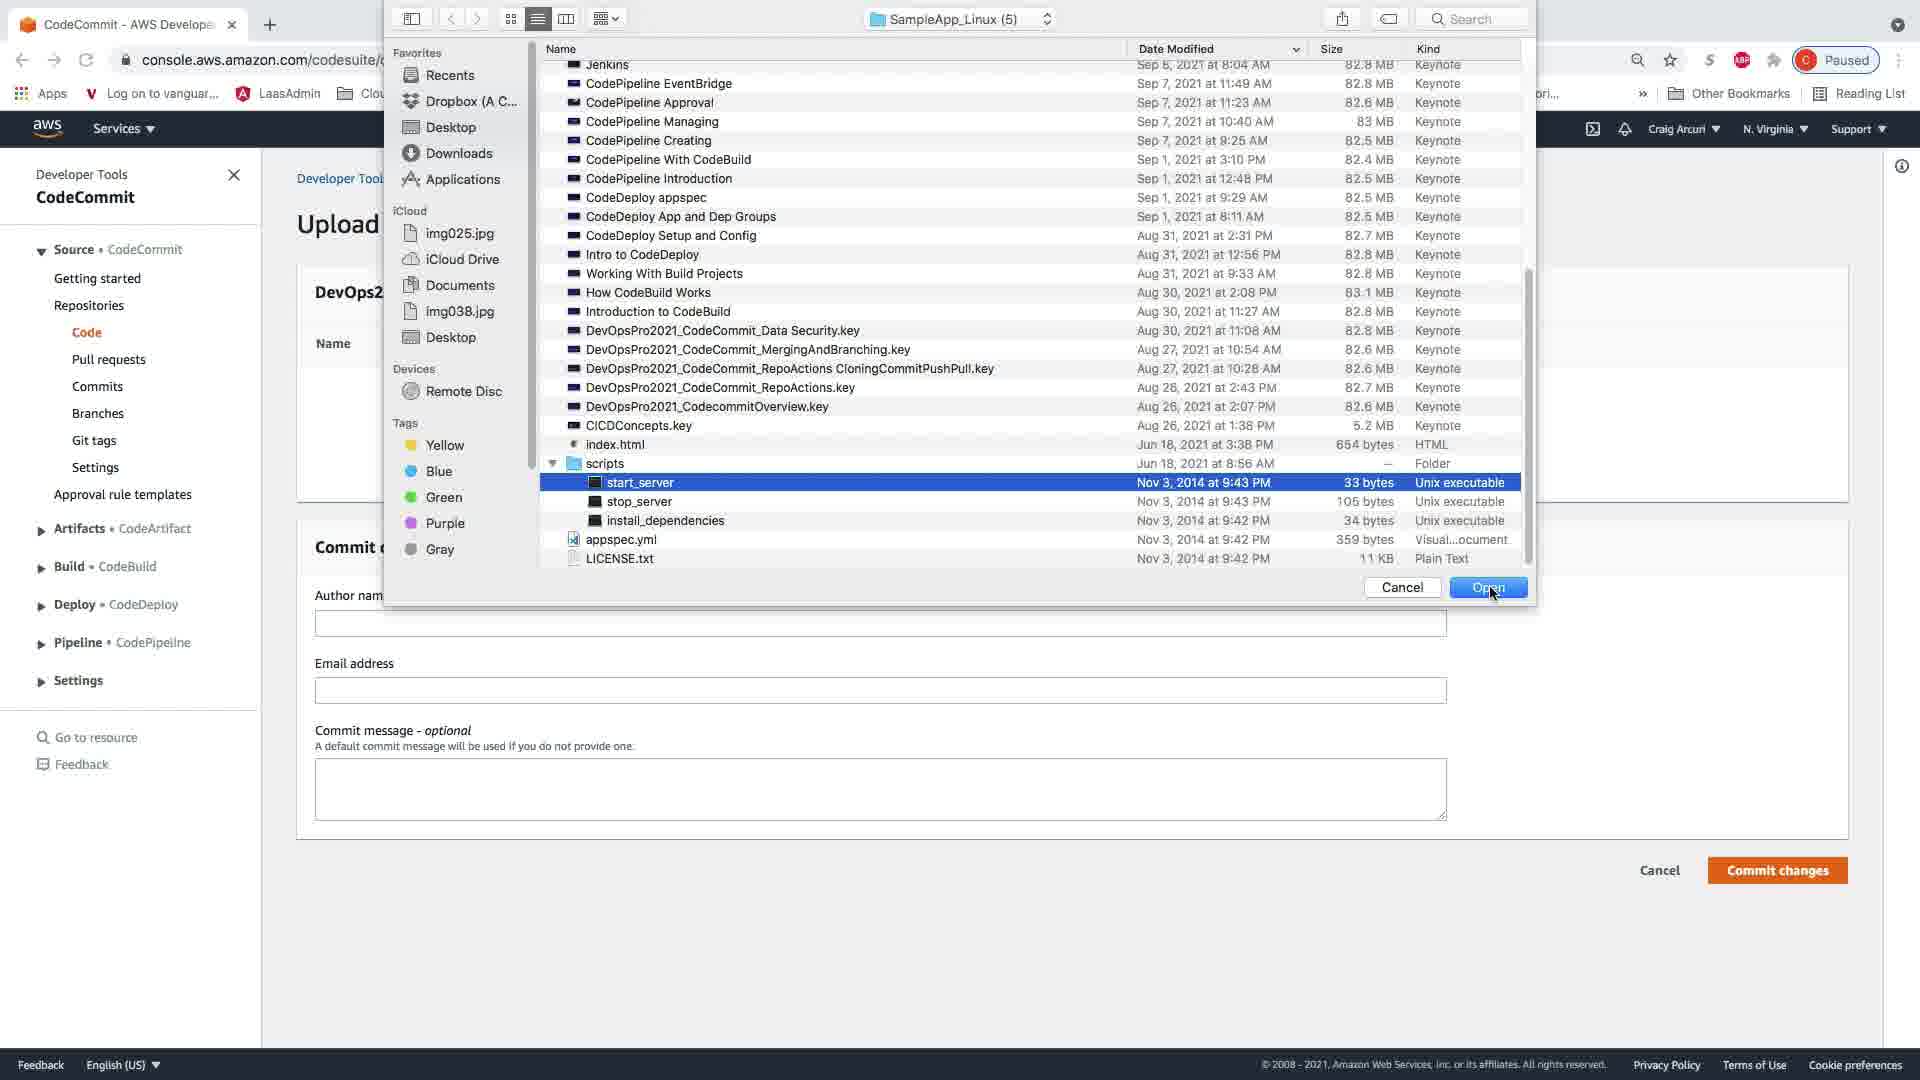This screenshot has width=1920, height=1080.
Task: Click the Email address input field
Action: (880, 690)
